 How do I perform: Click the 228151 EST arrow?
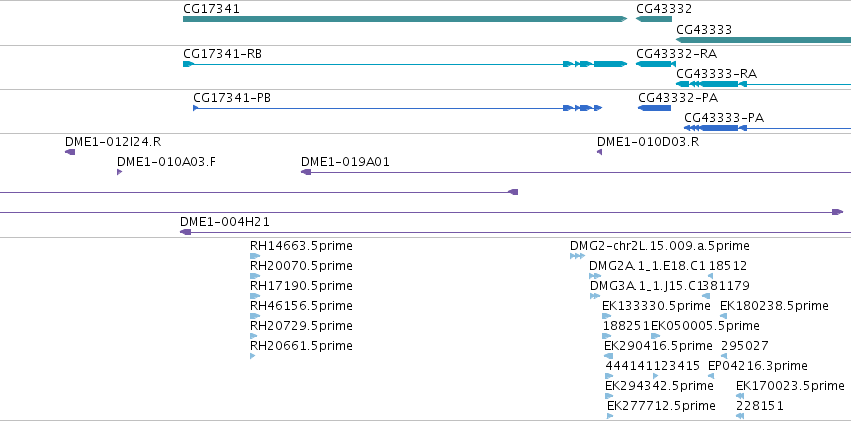point(740,416)
